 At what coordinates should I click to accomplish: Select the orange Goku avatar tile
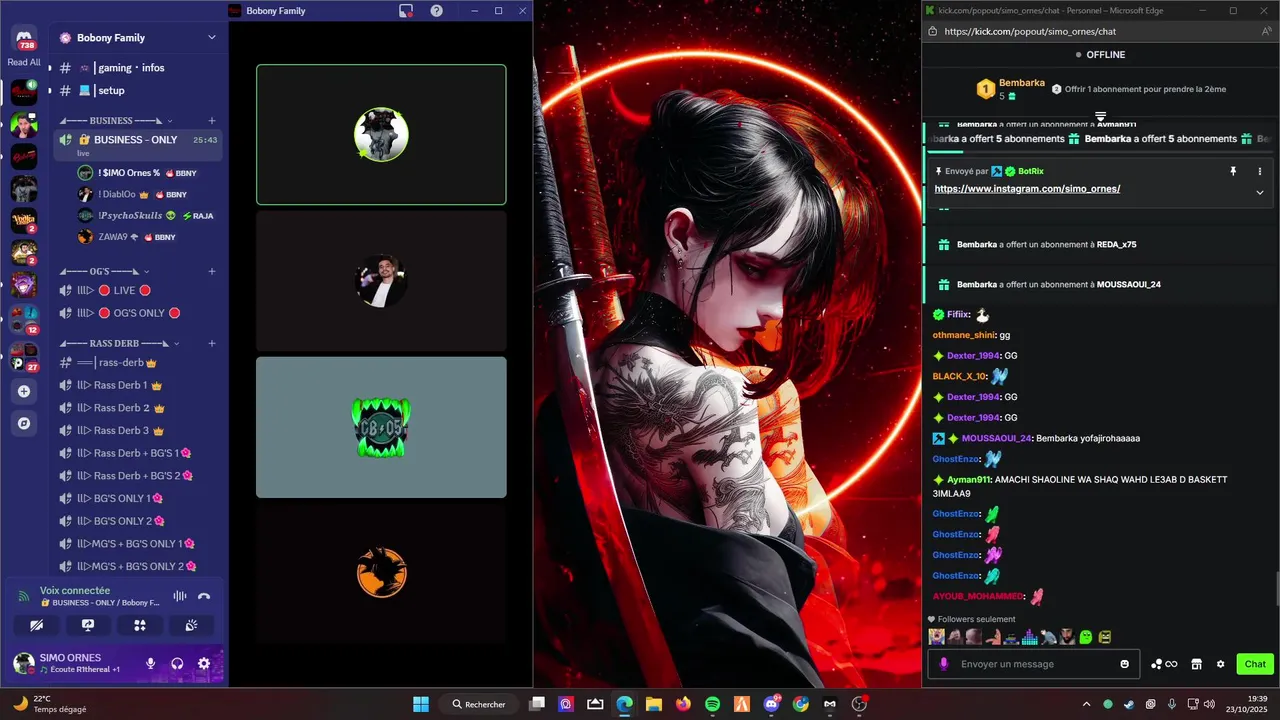pos(381,573)
